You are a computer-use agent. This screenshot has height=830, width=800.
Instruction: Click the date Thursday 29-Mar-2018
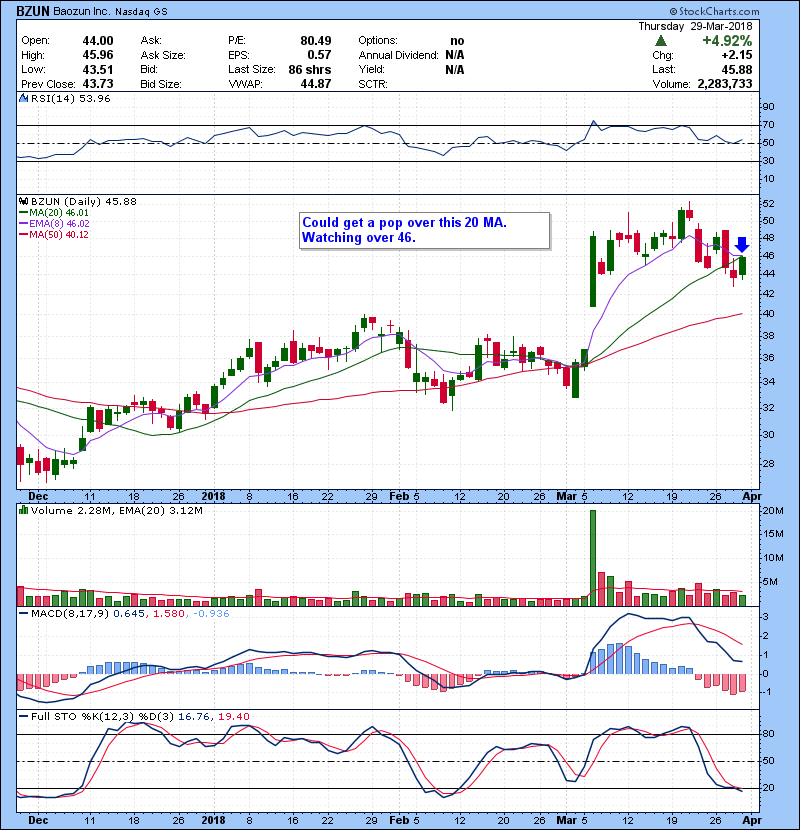(695, 26)
